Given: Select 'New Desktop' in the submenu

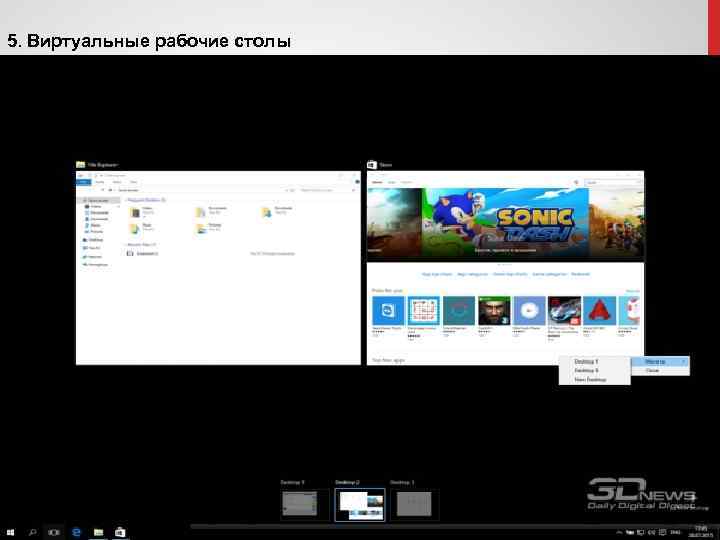Looking at the screenshot, I should pyautogui.click(x=594, y=380).
